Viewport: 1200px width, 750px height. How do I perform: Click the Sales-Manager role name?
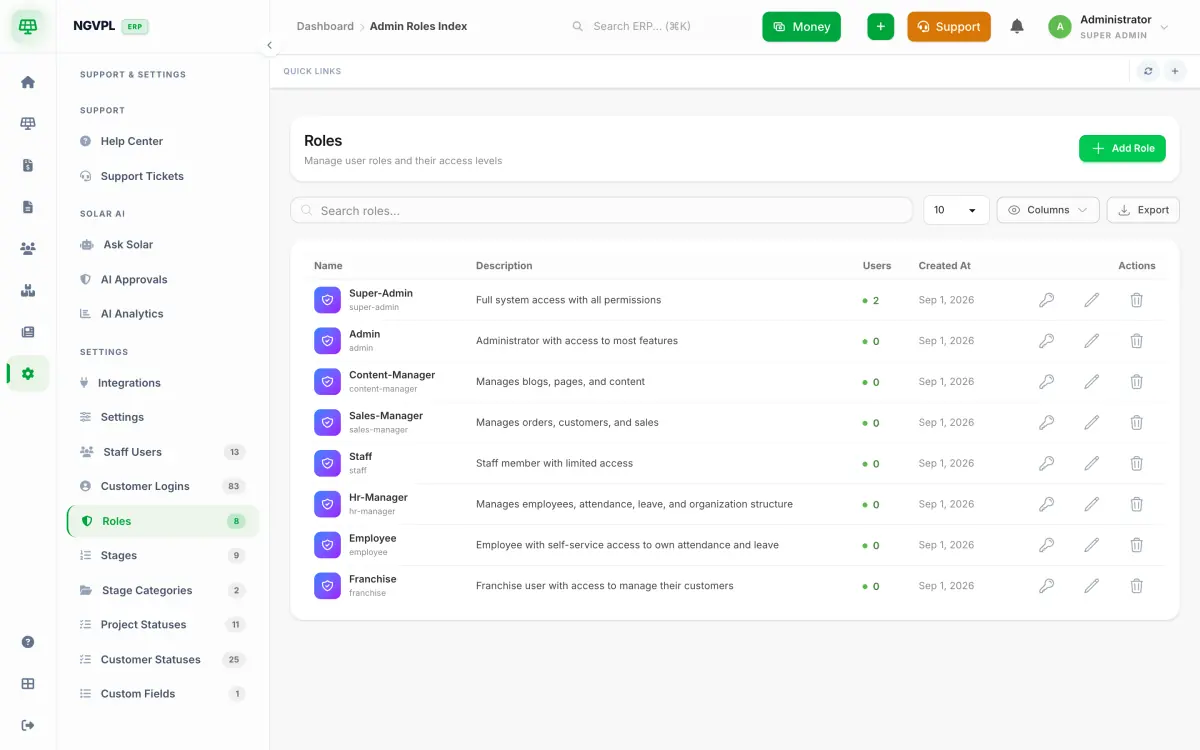click(x=386, y=416)
